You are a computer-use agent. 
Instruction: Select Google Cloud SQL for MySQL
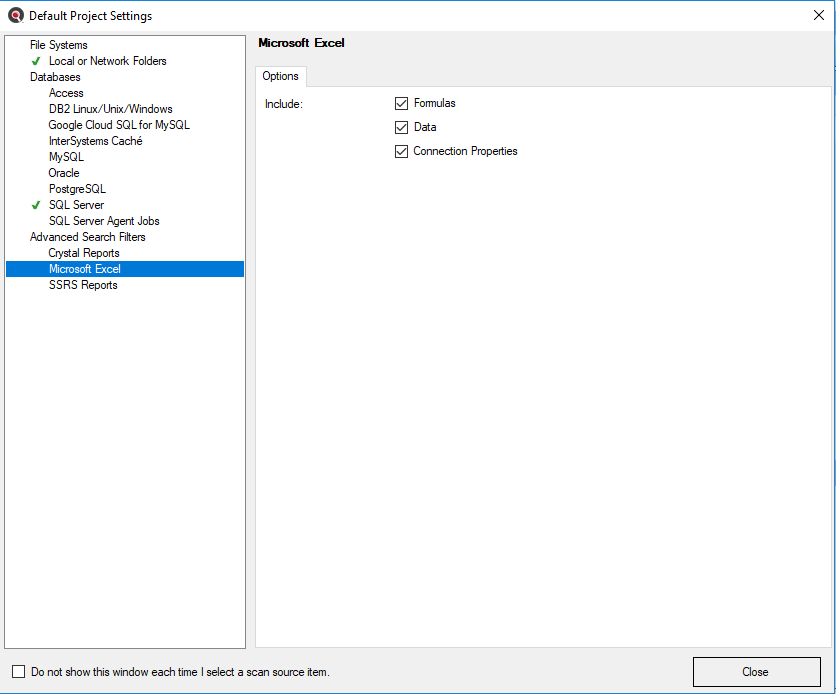pos(118,125)
